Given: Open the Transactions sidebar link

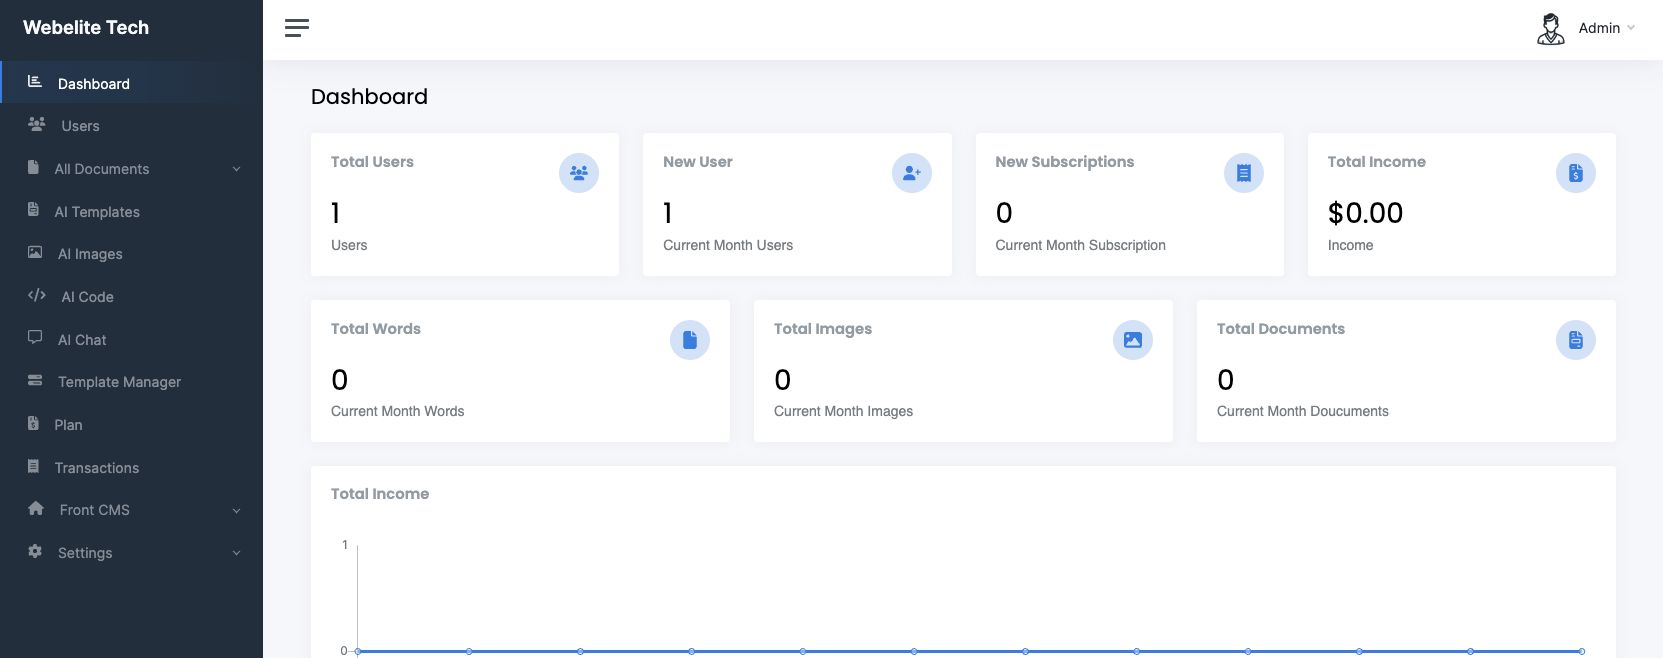Looking at the screenshot, I should [x=96, y=468].
